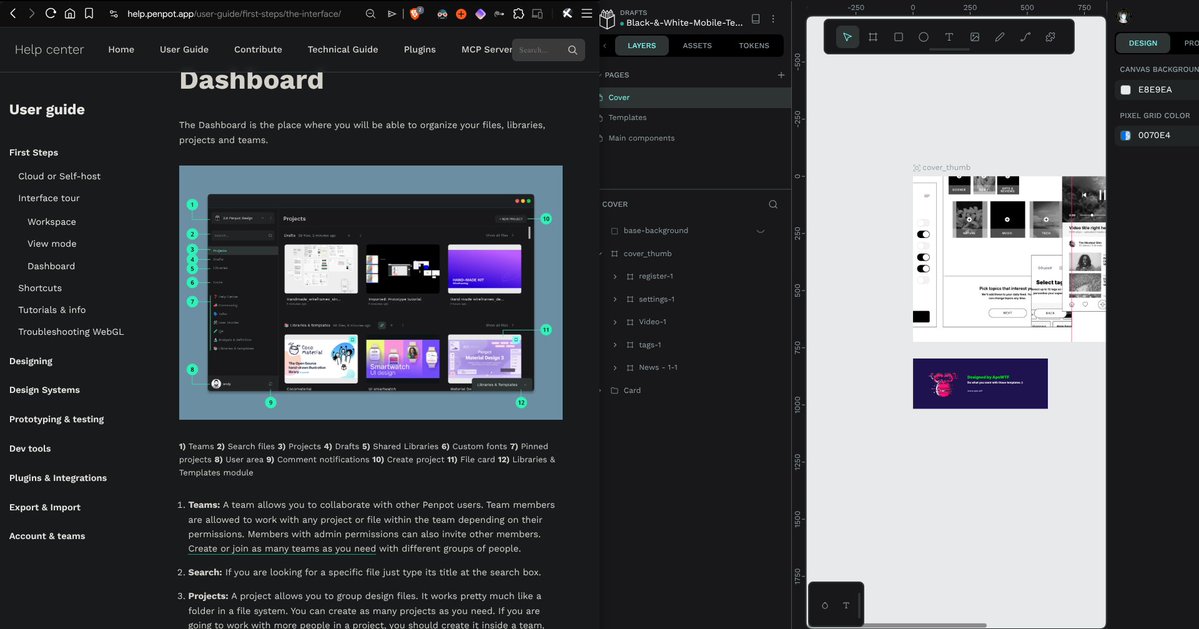Select the cover_thumb layer
Viewport: 1199px width, 629px height.
tap(647, 254)
